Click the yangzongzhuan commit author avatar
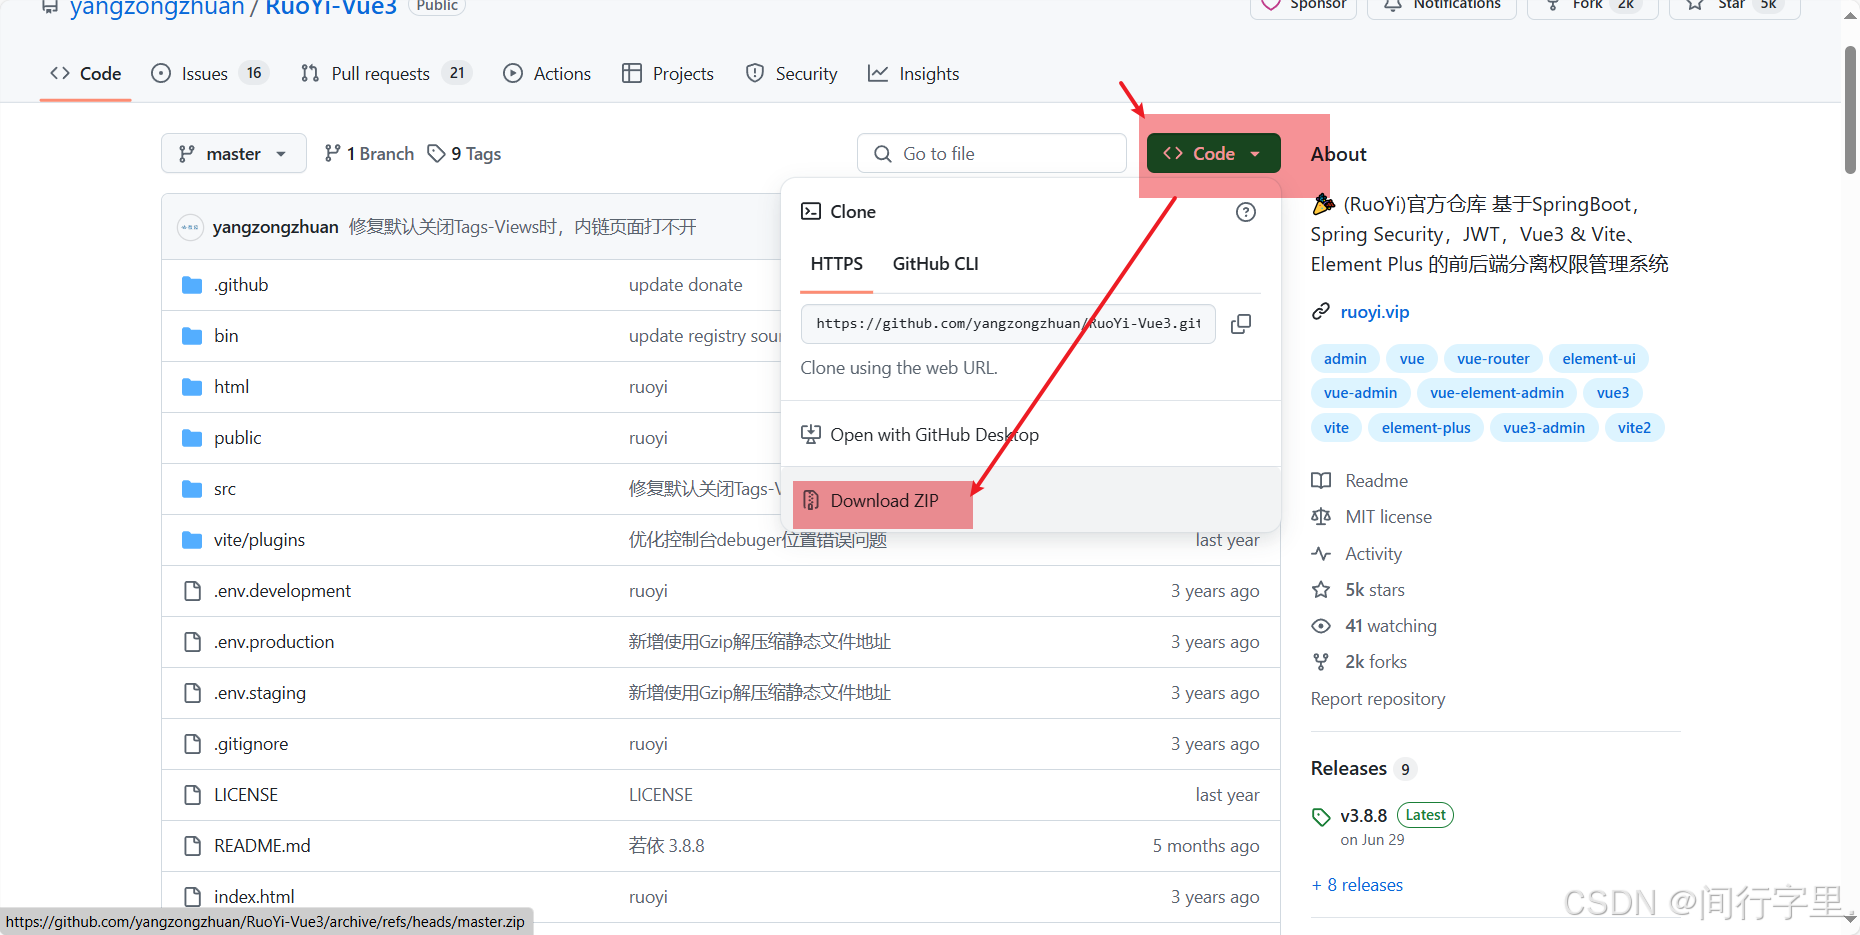 click(190, 227)
